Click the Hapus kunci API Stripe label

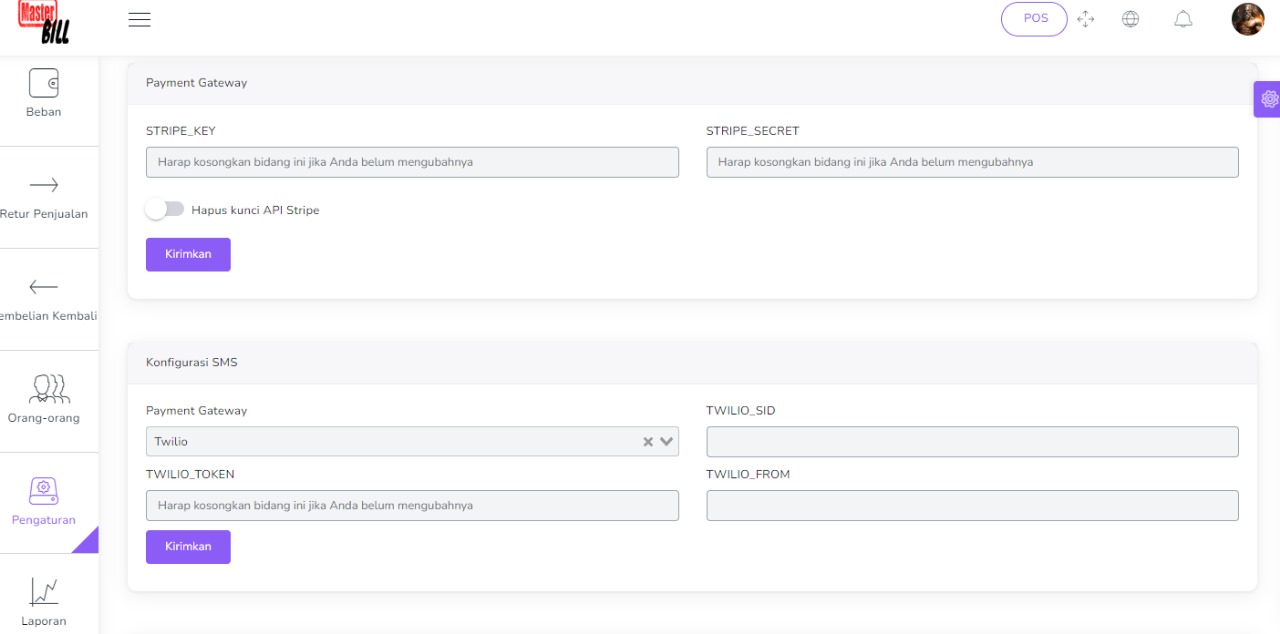click(255, 210)
